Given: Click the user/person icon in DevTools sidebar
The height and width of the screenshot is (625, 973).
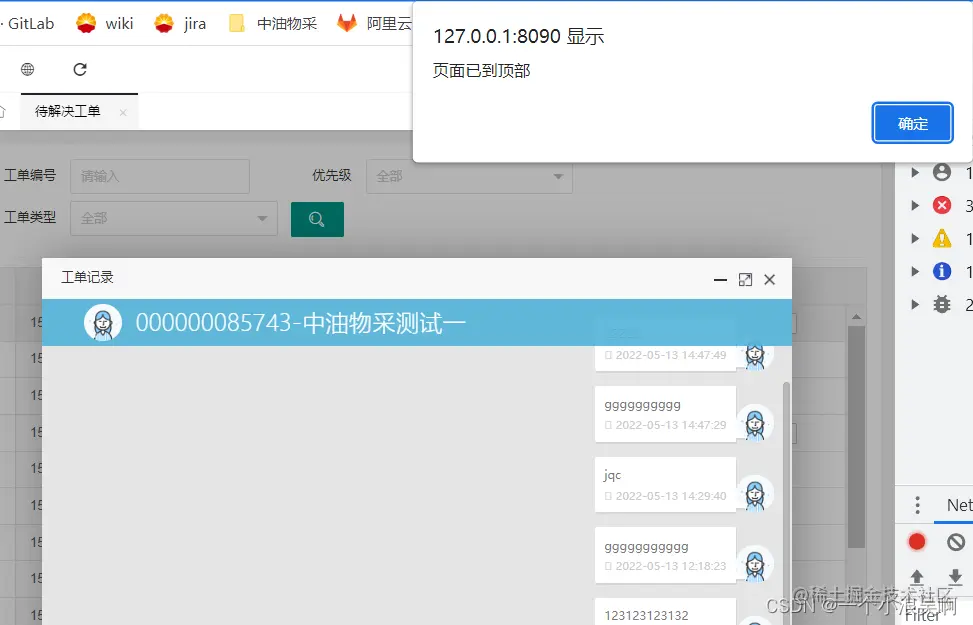Looking at the screenshot, I should (941, 171).
